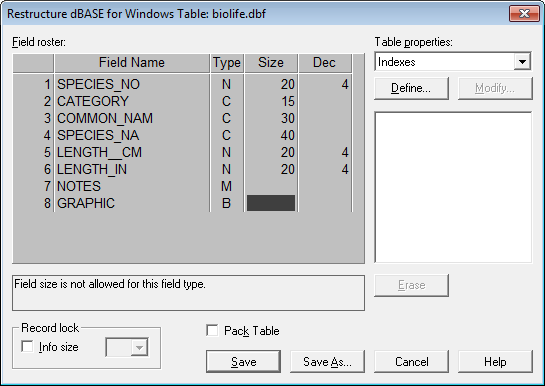The height and width of the screenshot is (386, 545).
Task: Select the SPECIES_NO field name
Action: pos(98,84)
